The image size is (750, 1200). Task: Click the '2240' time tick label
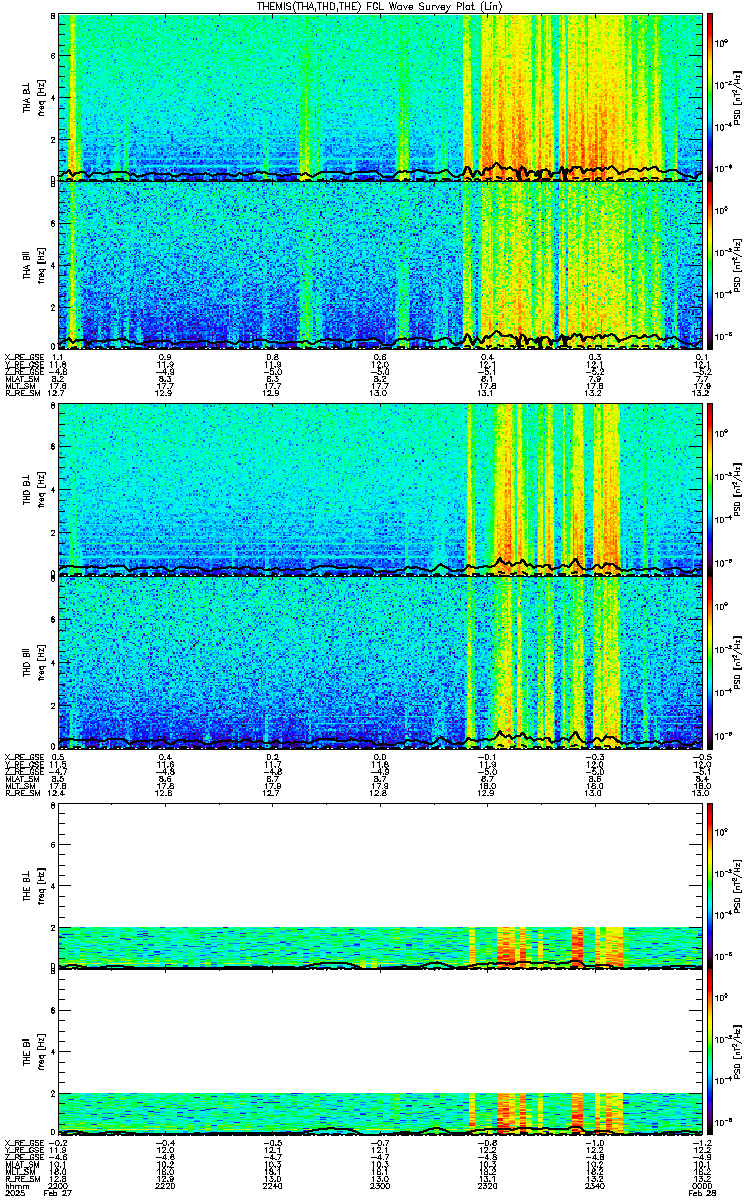[x=274, y=1188]
